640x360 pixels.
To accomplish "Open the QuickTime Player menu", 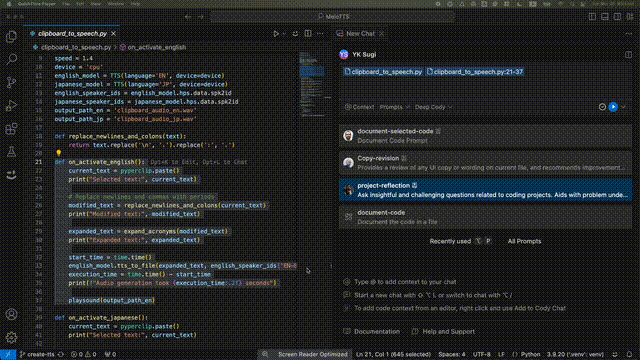I will [37, 4].
